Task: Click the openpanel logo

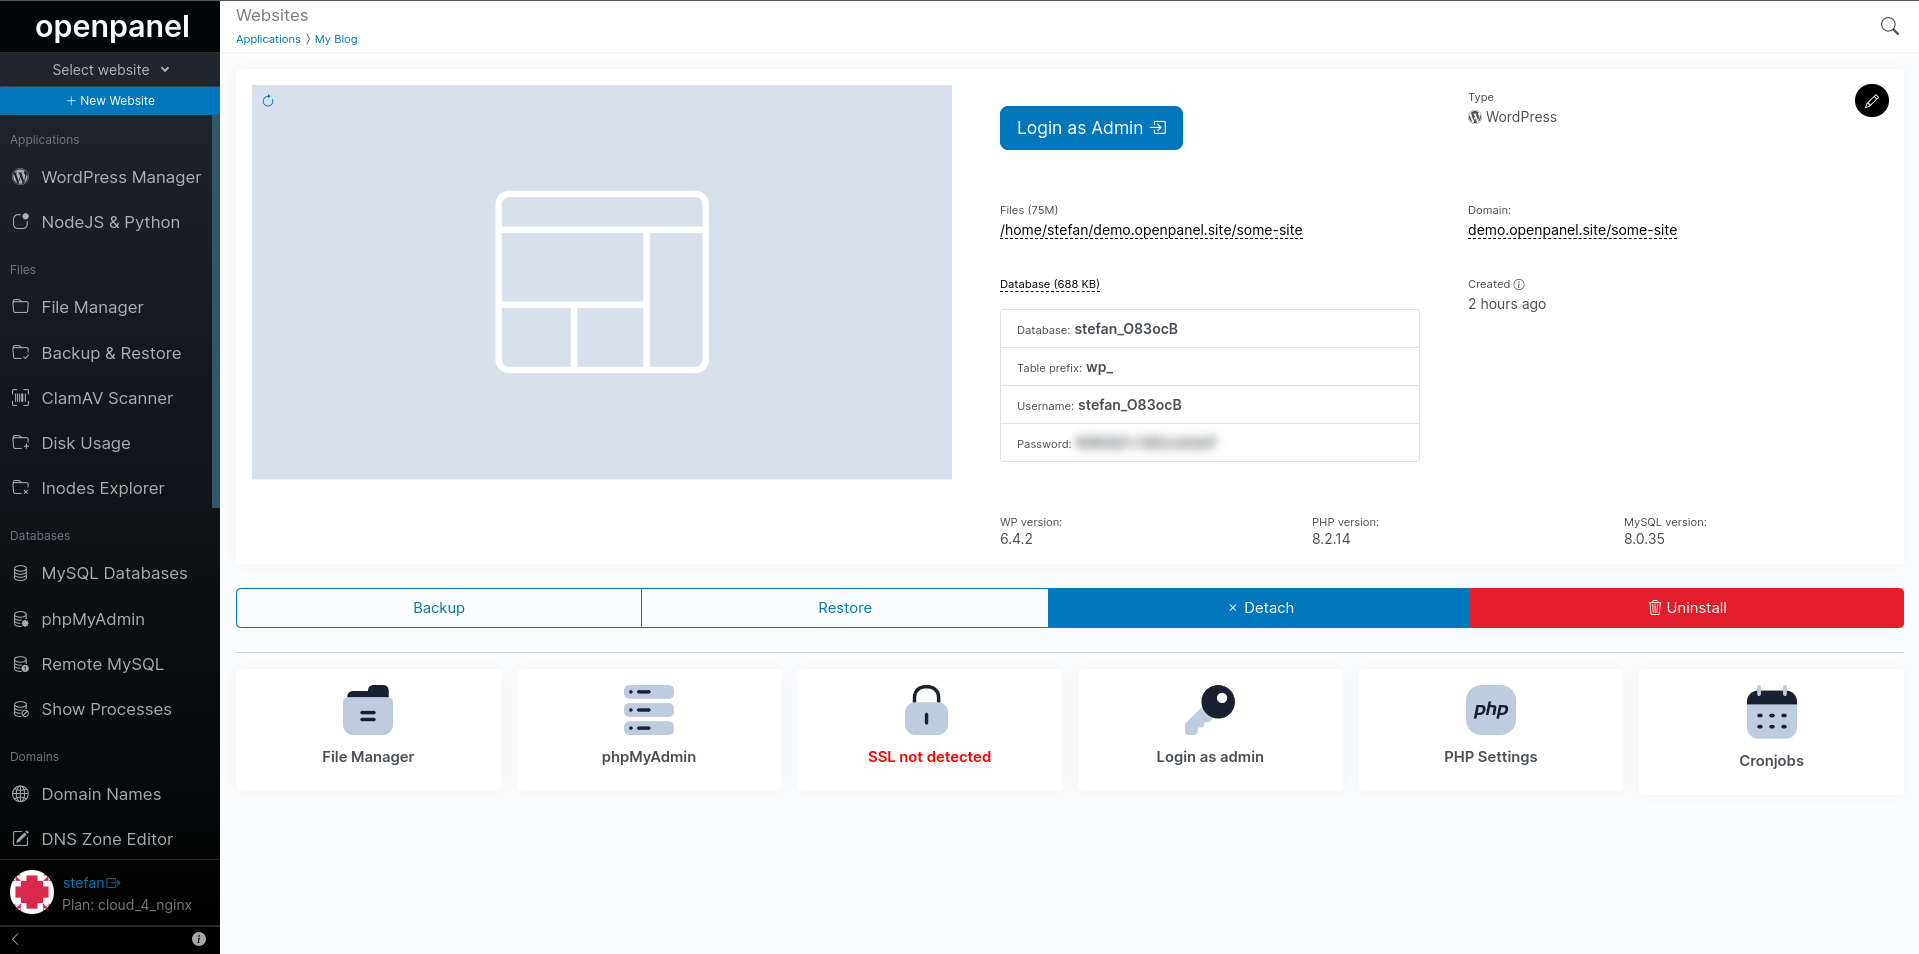Action: pos(112,26)
